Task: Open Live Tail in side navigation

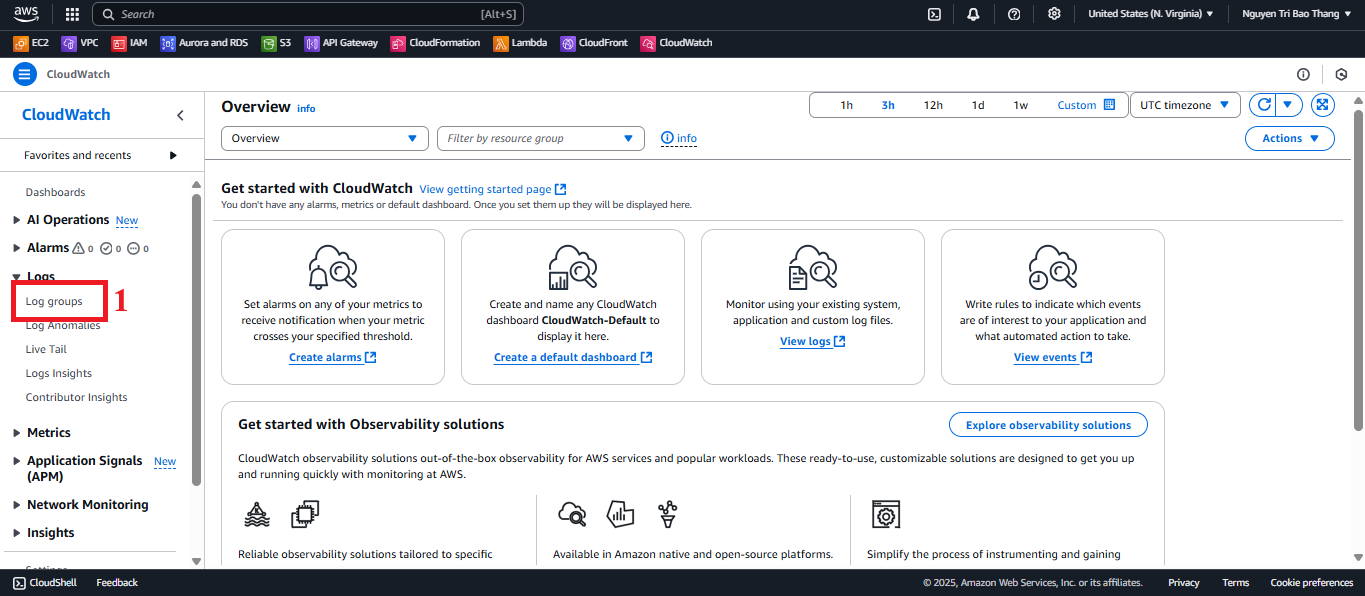Action: 46,349
